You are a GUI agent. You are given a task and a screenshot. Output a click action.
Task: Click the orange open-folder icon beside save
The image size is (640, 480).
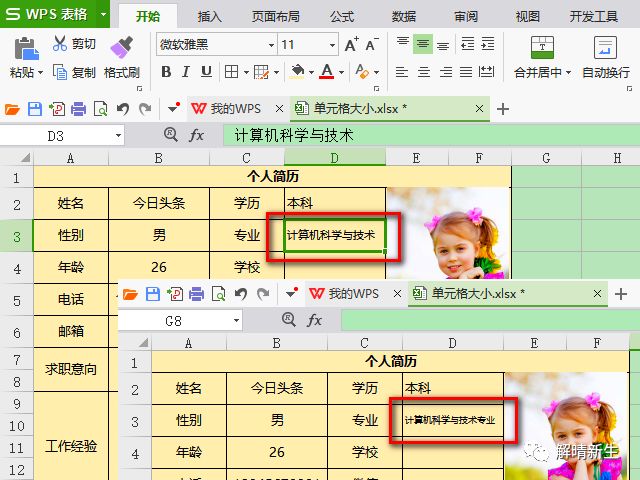point(12,109)
